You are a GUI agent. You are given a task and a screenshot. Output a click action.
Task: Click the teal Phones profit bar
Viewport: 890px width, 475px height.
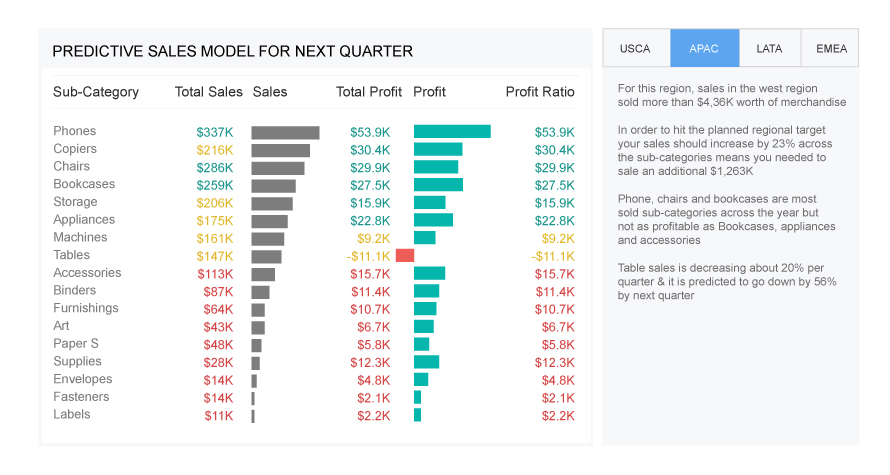[x=452, y=132]
